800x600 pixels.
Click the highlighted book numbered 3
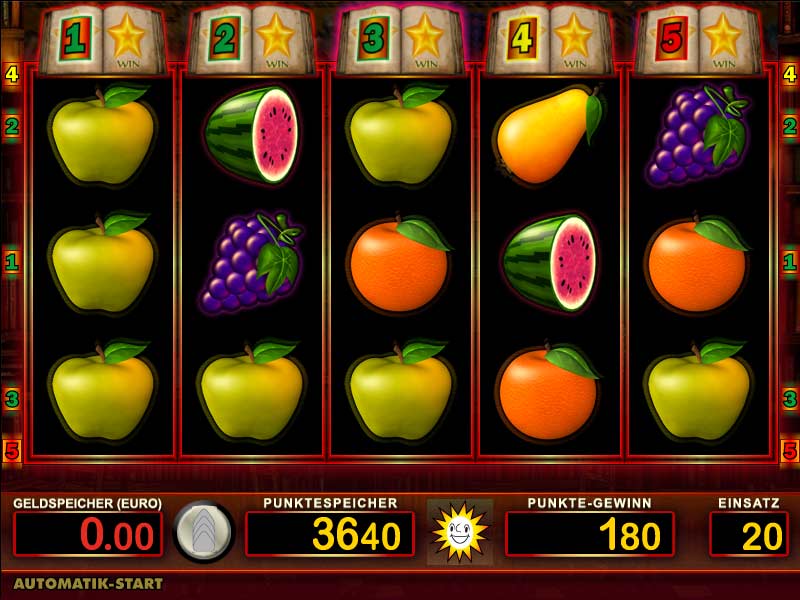point(401,40)
